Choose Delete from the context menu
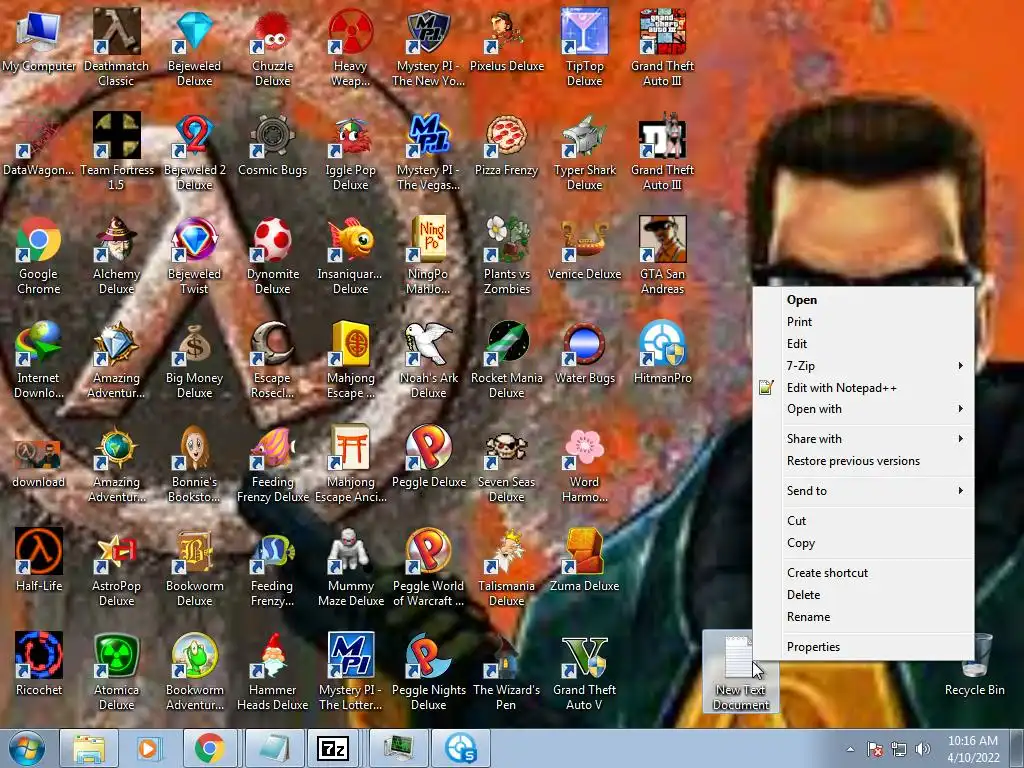The image size is (1024, 768). click(863, 595)
